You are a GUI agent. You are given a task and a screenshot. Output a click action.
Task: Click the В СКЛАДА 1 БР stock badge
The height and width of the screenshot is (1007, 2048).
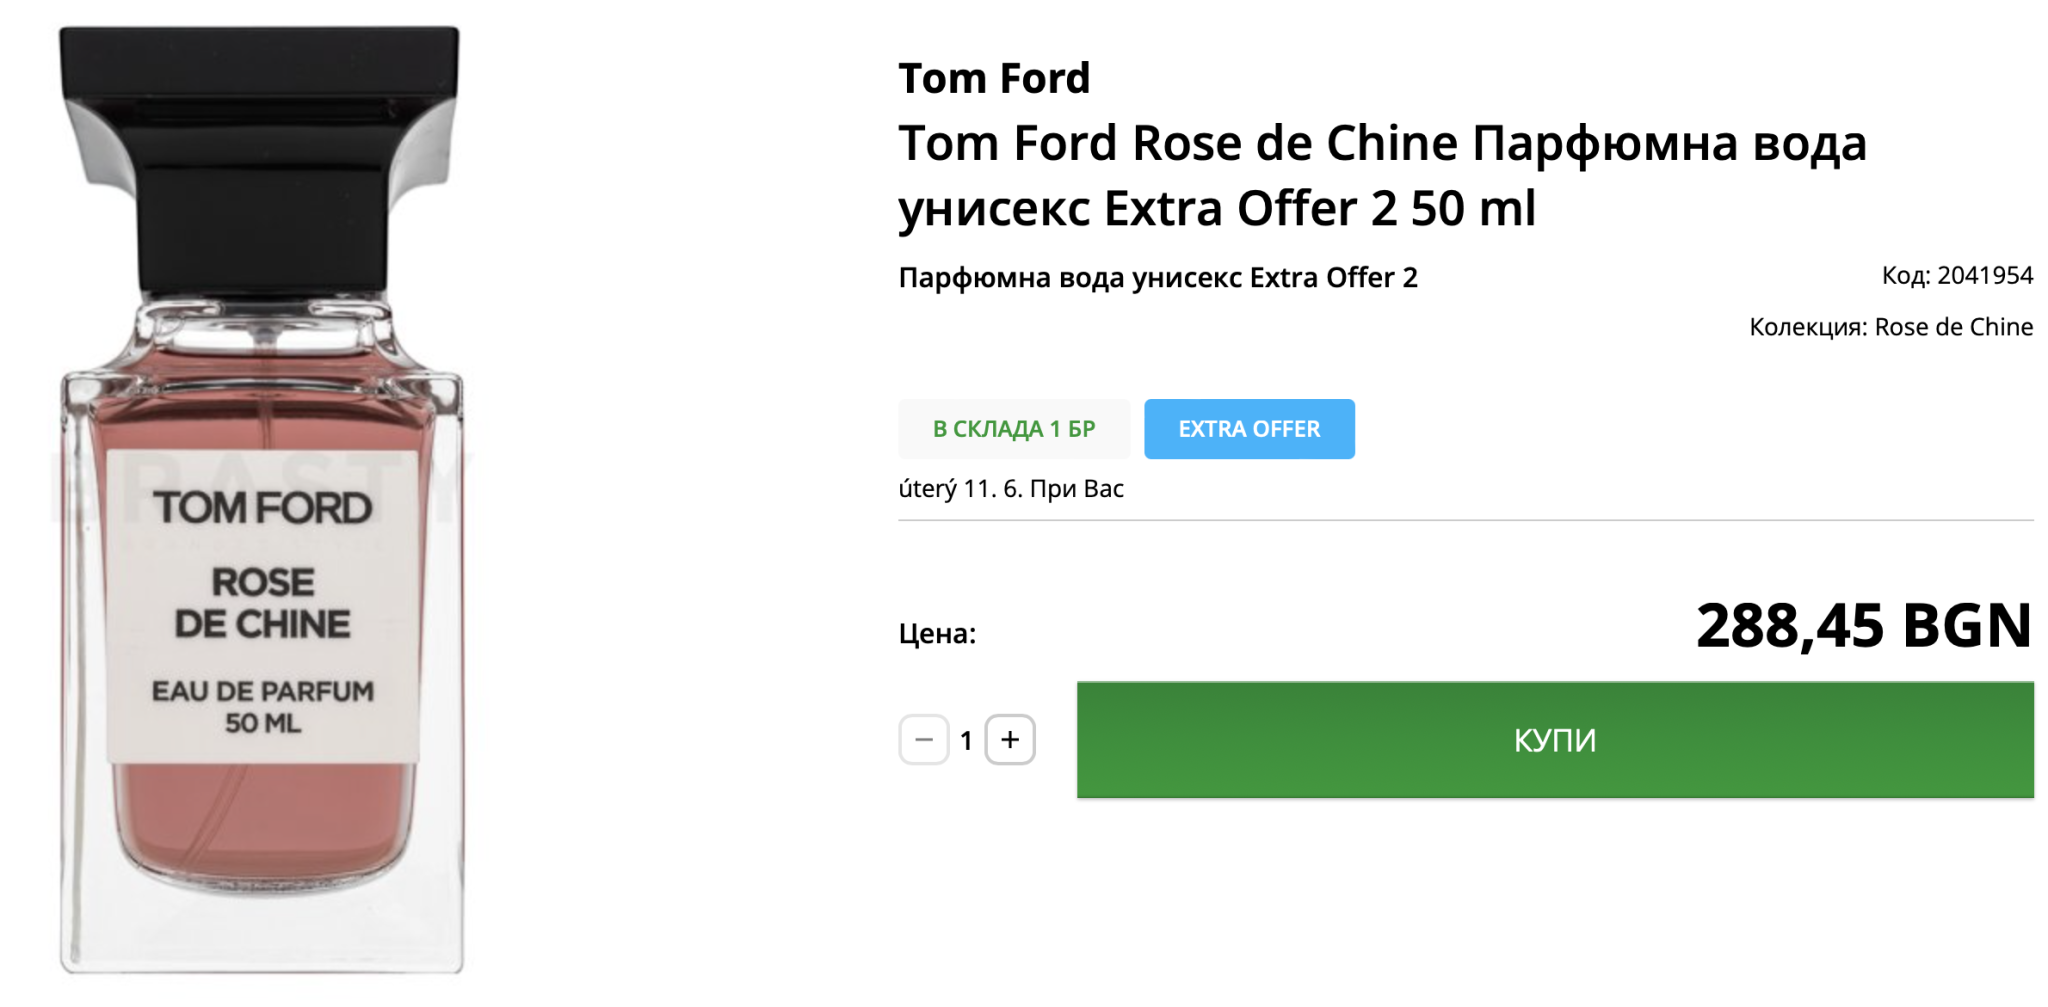[1014, 429]
